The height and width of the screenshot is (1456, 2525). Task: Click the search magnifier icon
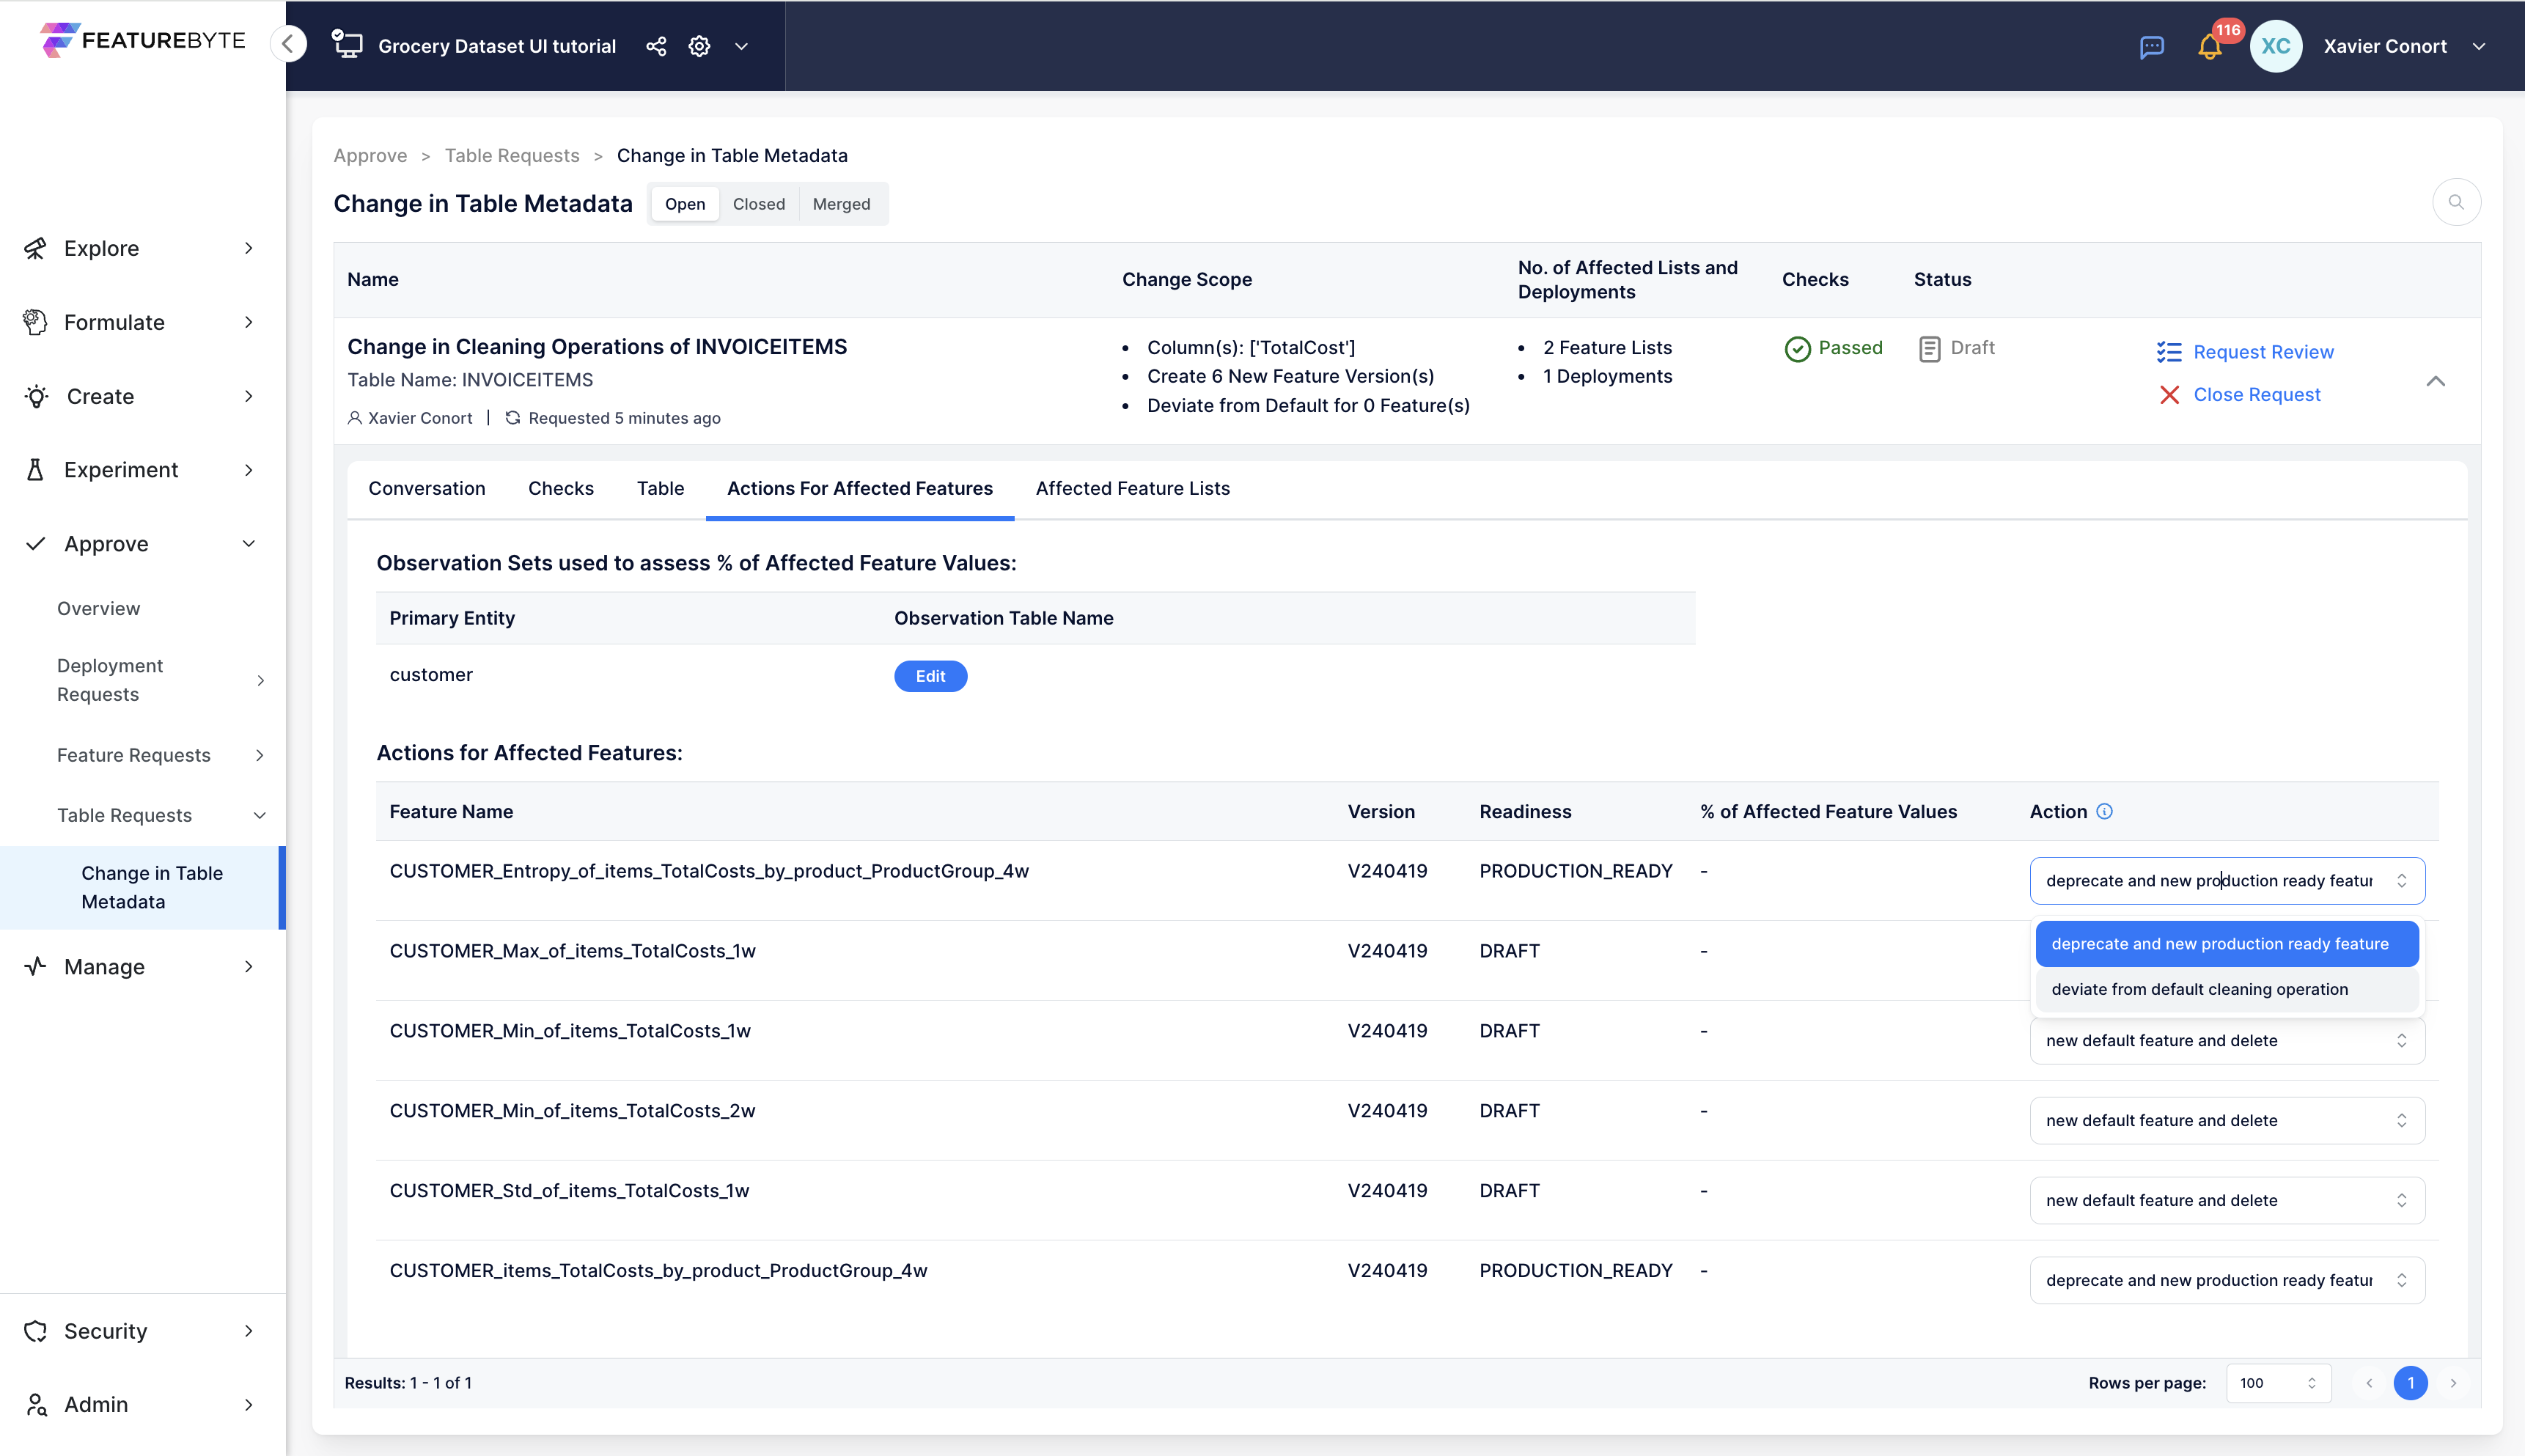coord(2456,202)
